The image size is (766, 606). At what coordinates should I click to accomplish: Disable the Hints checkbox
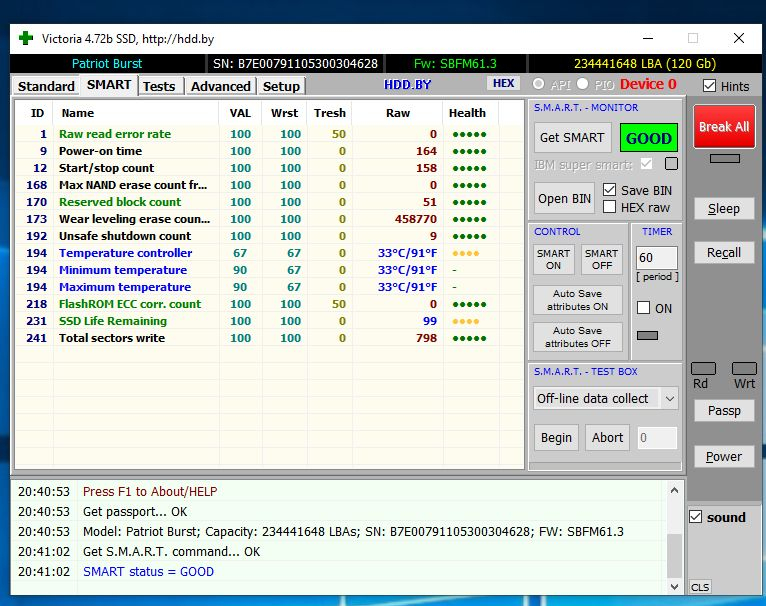[x=709, y=86]
